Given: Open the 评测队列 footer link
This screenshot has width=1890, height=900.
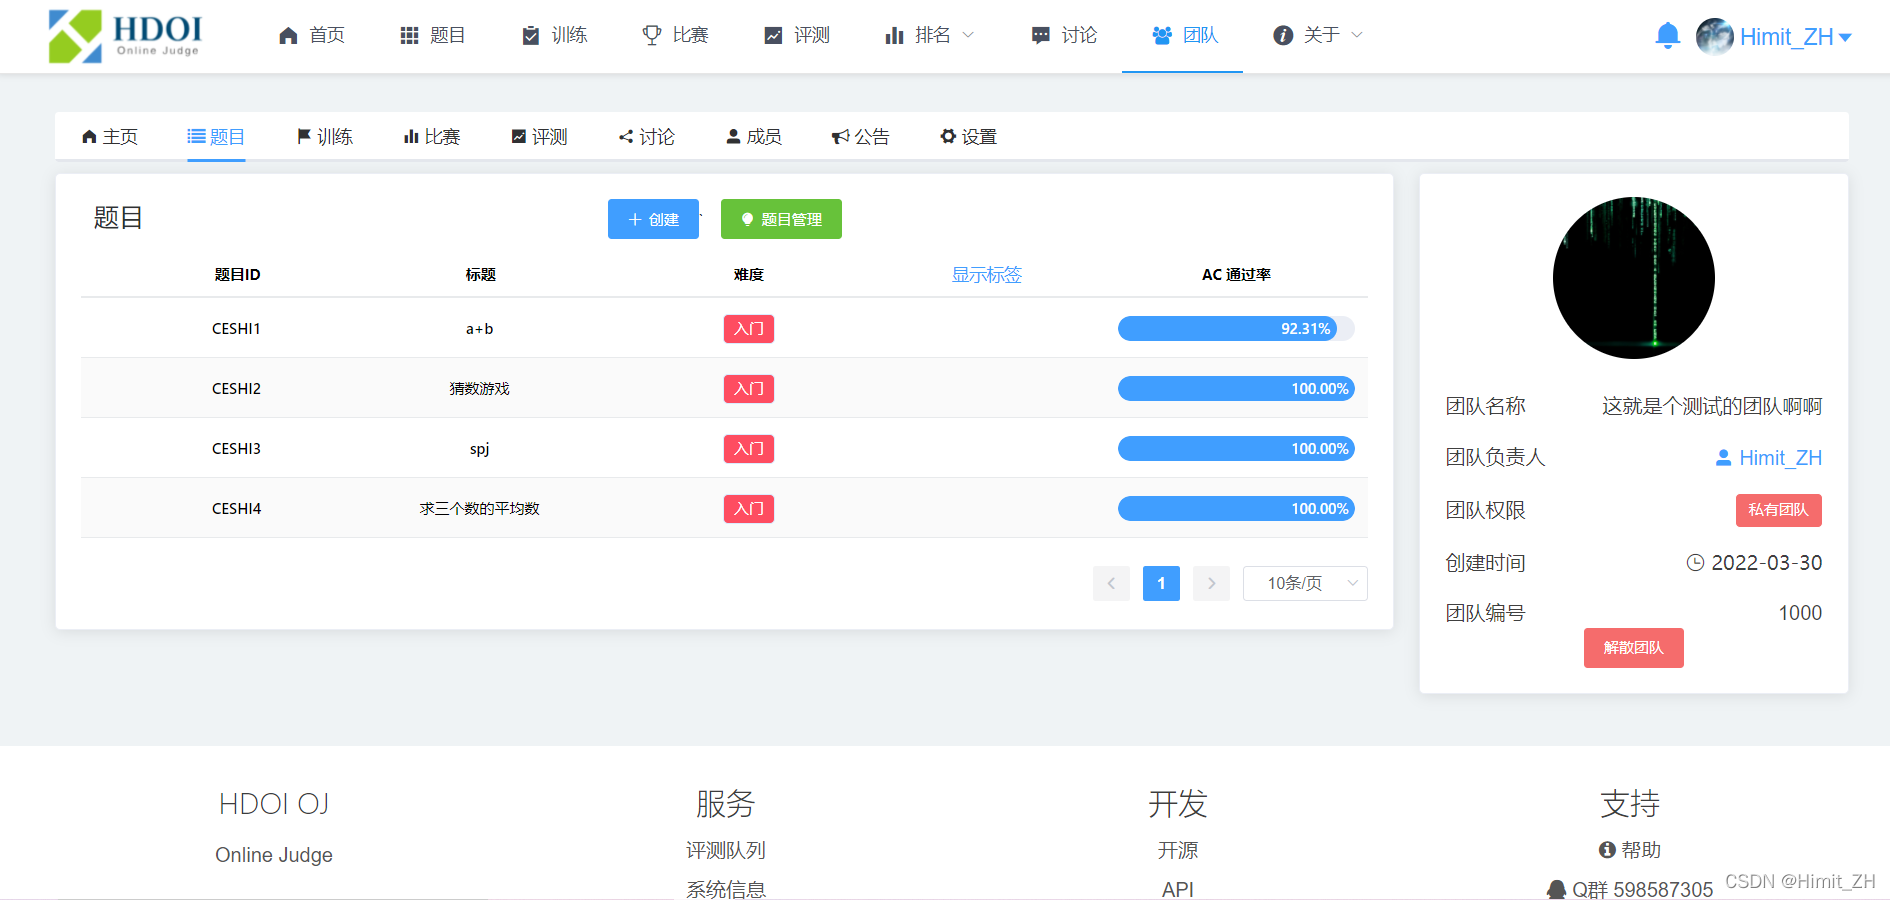Looking at the screenshot, I should coord(726,850).
